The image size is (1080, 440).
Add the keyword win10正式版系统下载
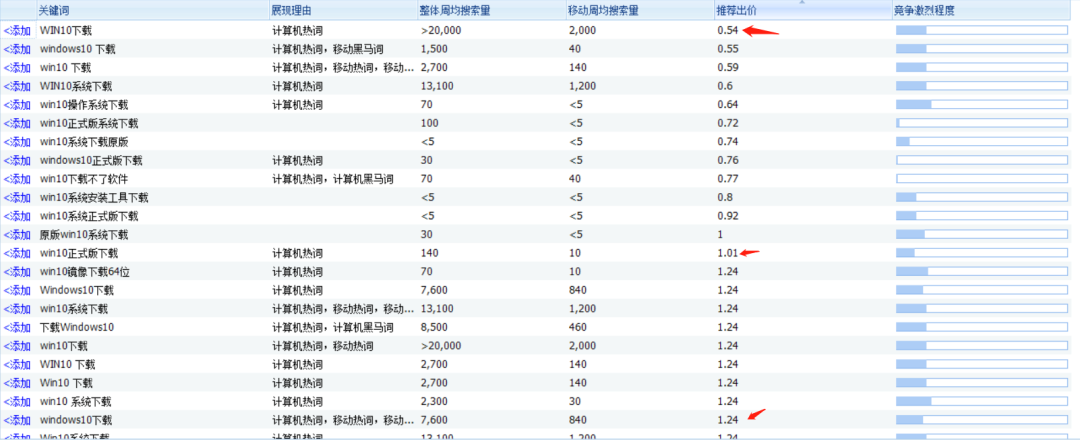(x=18, y=123)
